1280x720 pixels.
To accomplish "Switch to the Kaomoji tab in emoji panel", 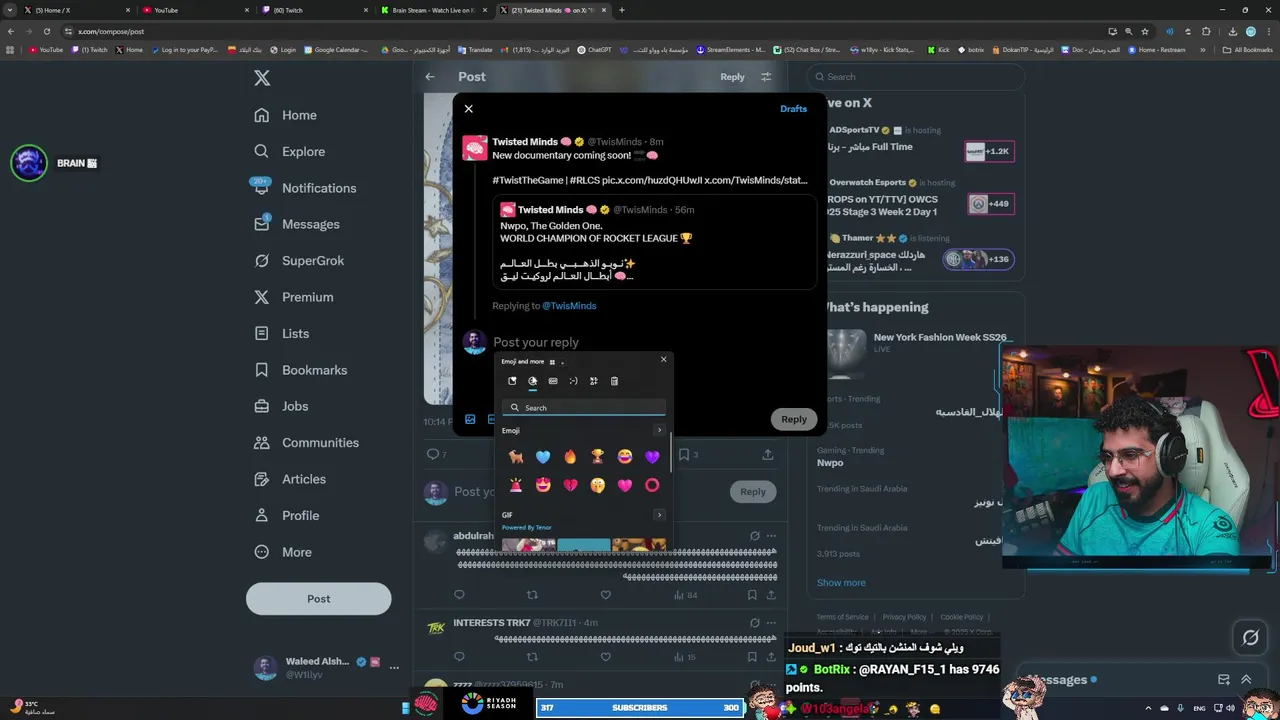I will point(573,381).
